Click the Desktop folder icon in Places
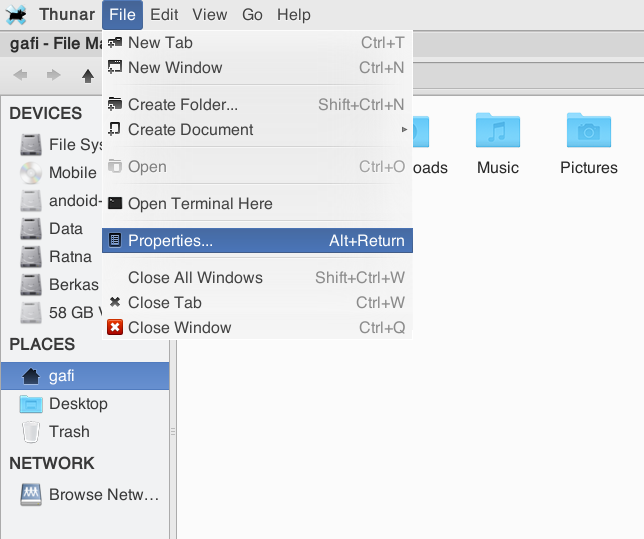The height and width of the screenshot is (539, 644). tap(32, 404)
